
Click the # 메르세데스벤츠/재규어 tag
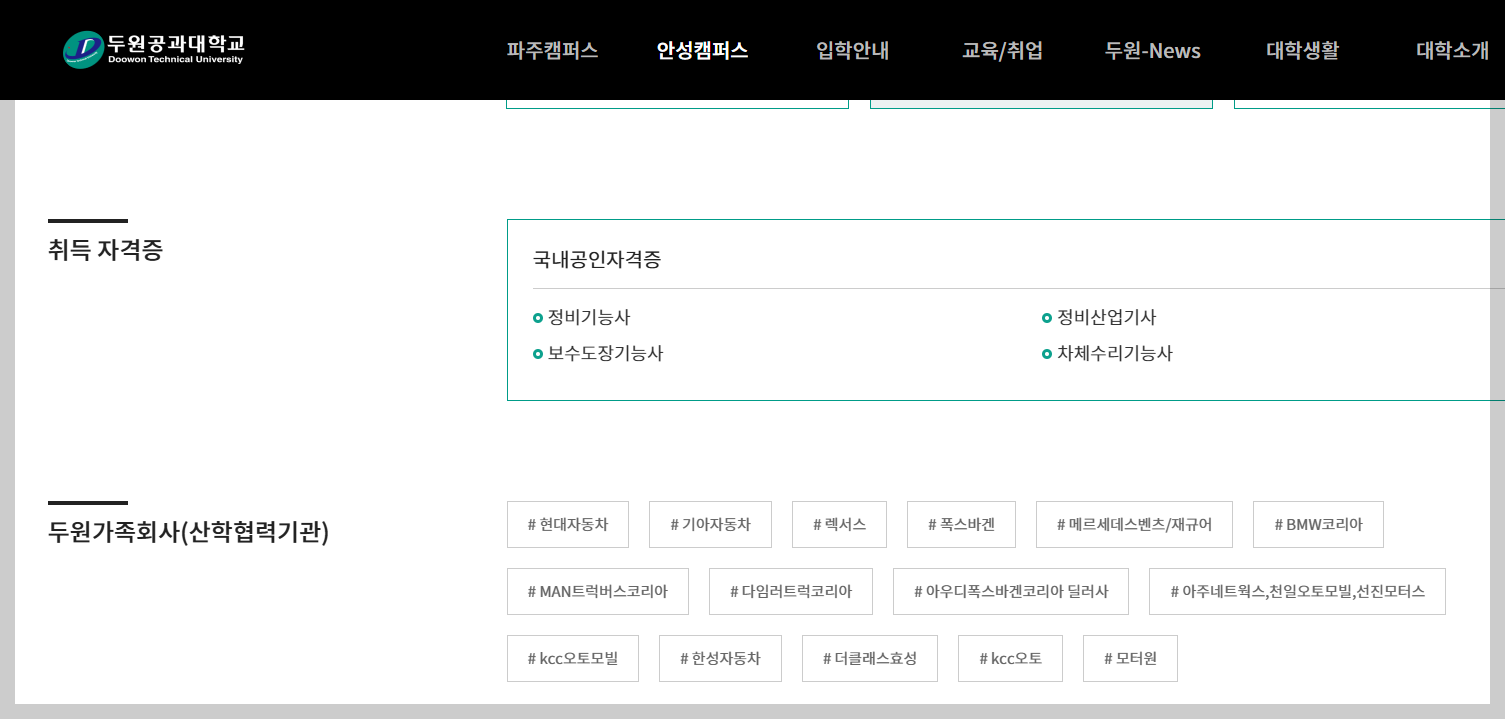(1134, 524)
